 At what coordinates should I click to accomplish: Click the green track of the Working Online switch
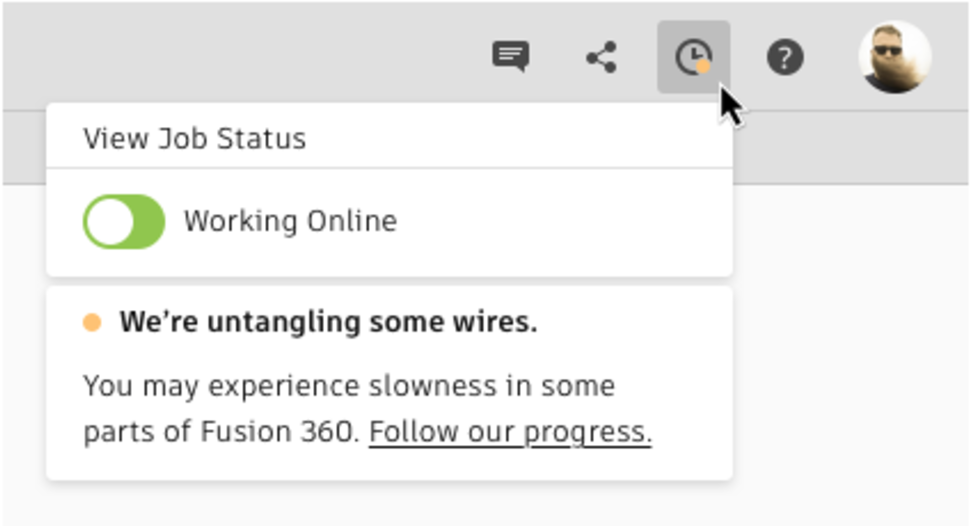point(146,221)
